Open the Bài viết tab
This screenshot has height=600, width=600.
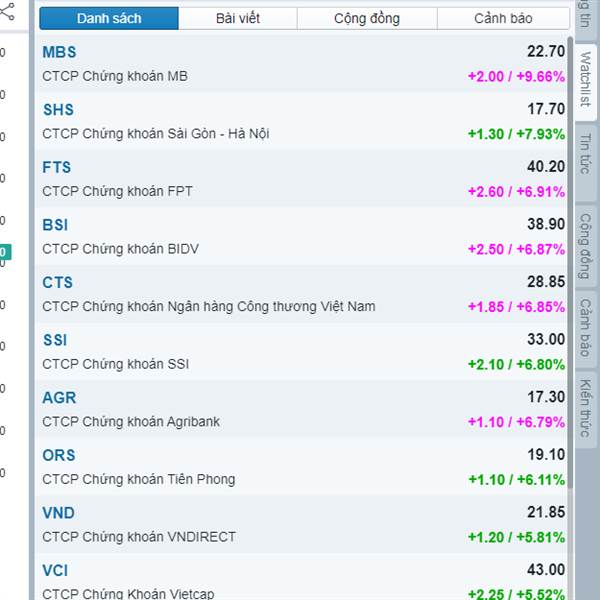238,18
